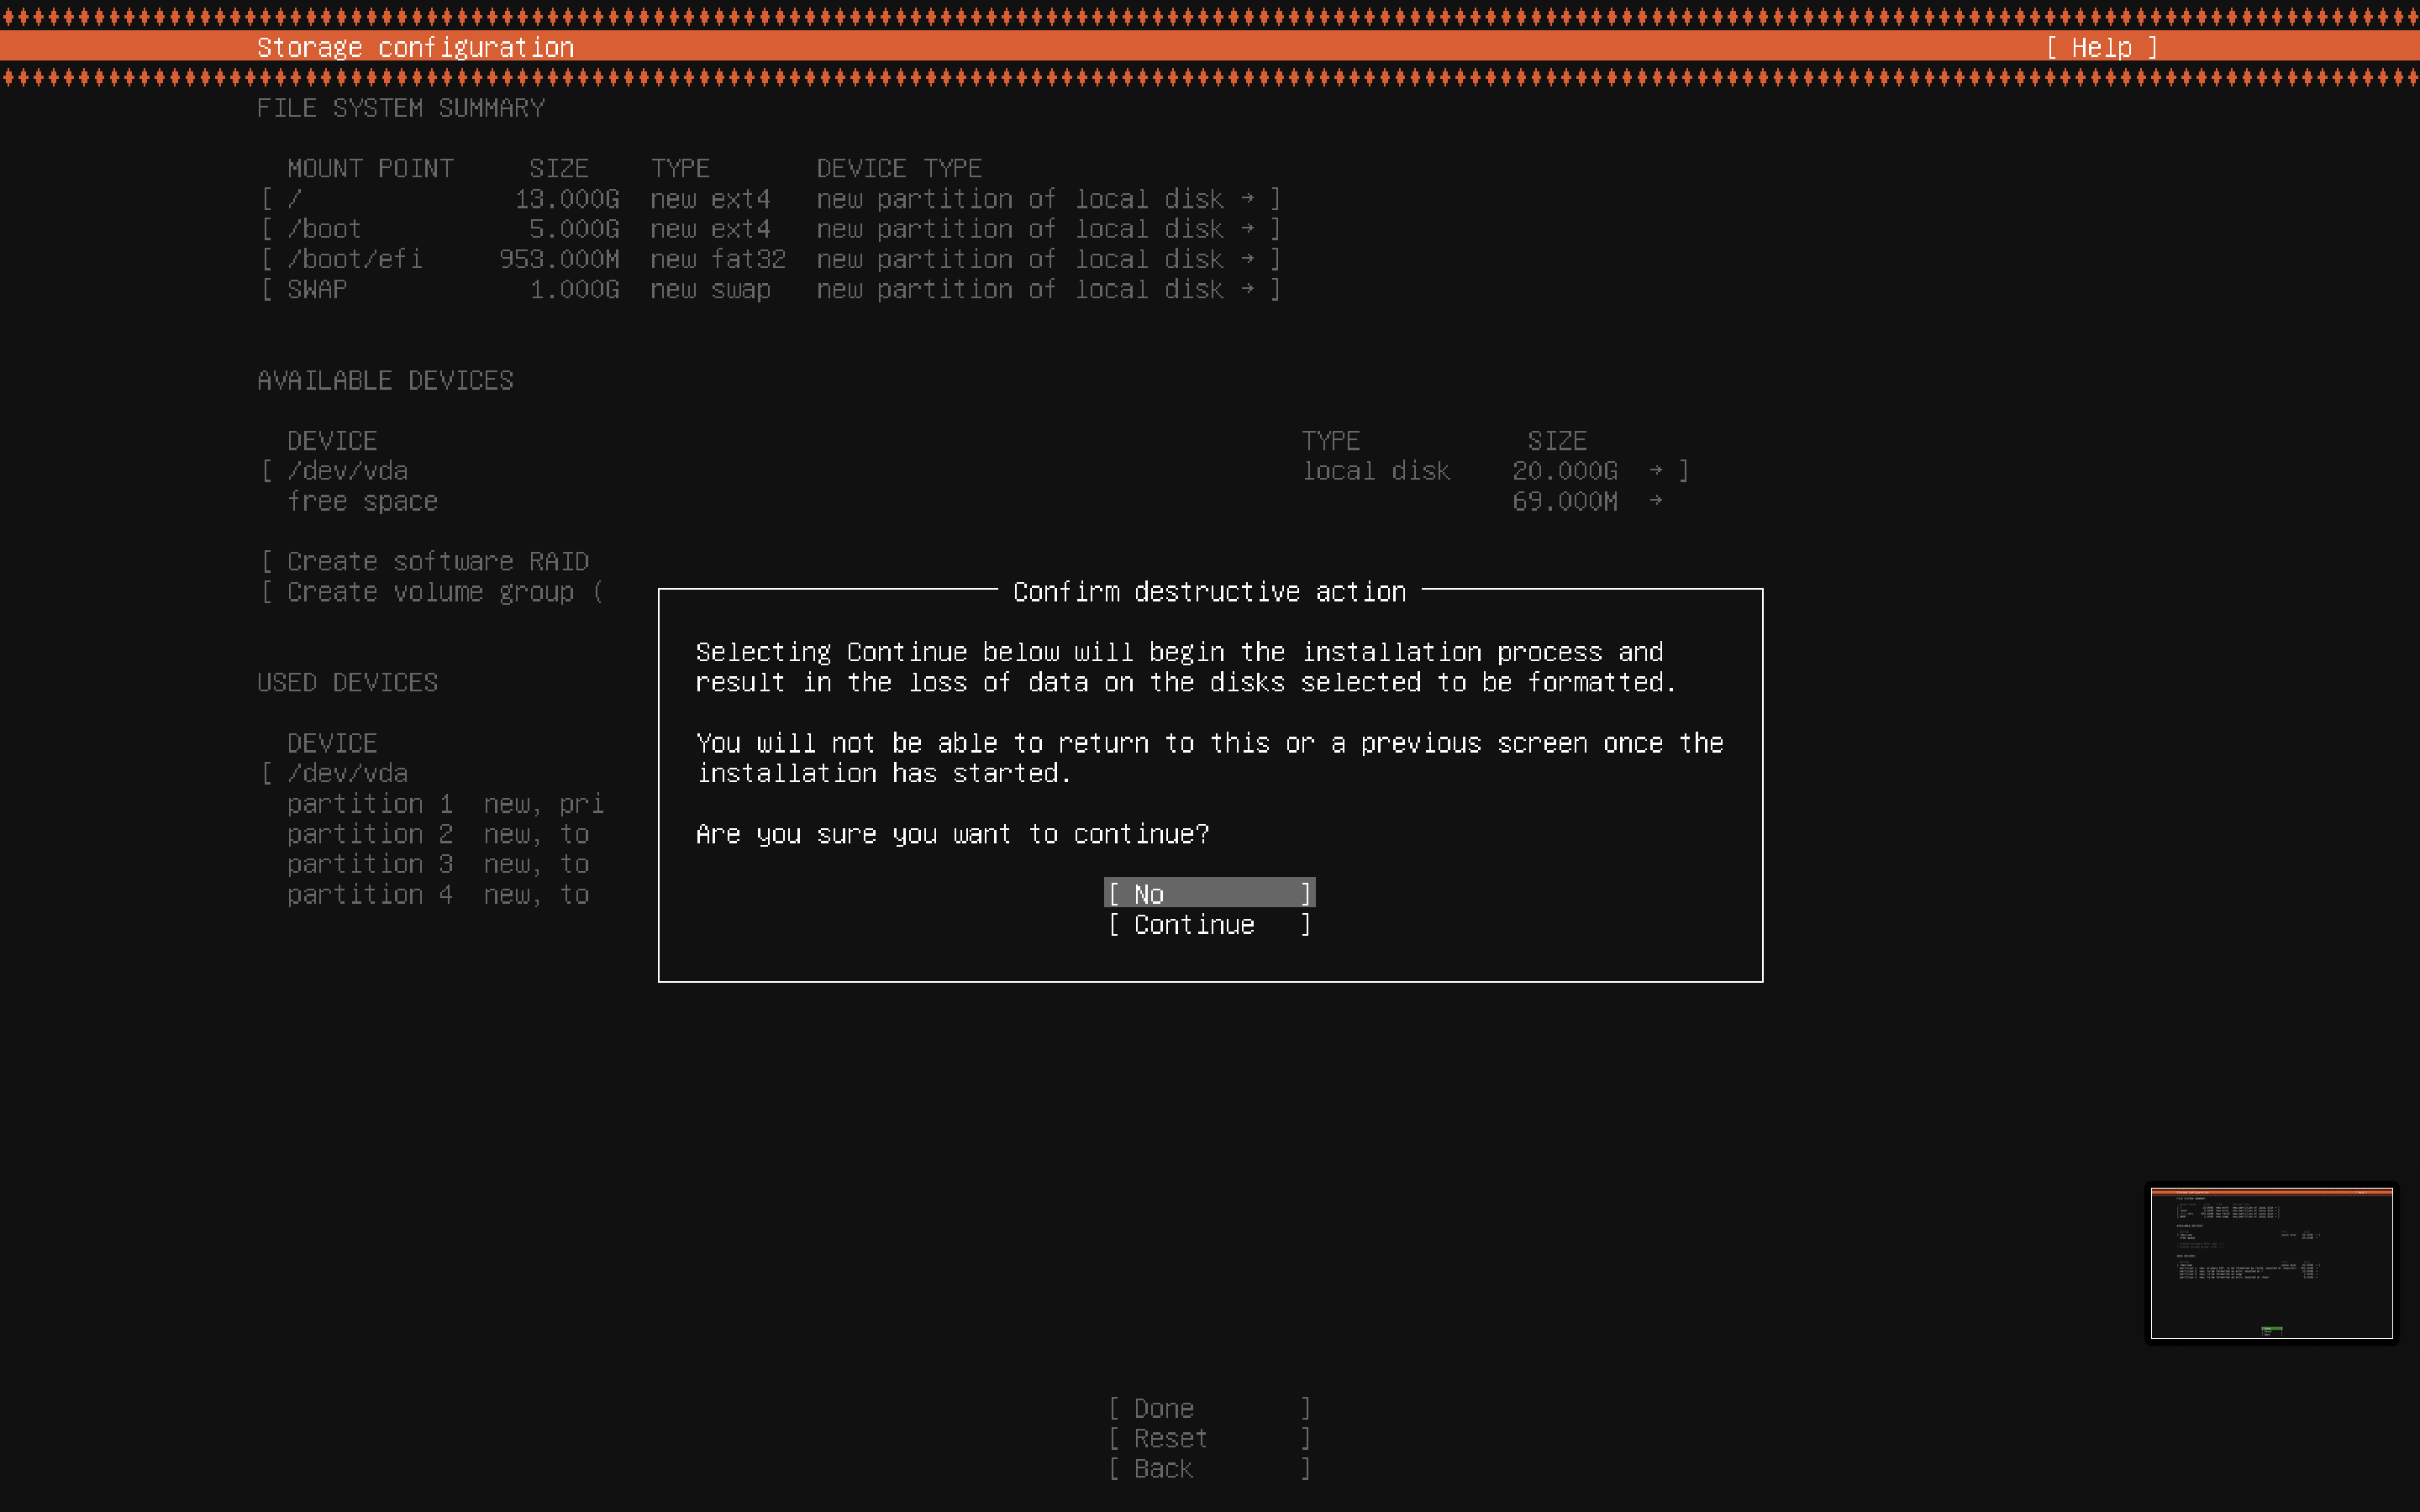Open arrow next to /dev/vda 20.000G
Image resolution: width=2420 pixels, height=1512 pixels.
coord(1656,470)
